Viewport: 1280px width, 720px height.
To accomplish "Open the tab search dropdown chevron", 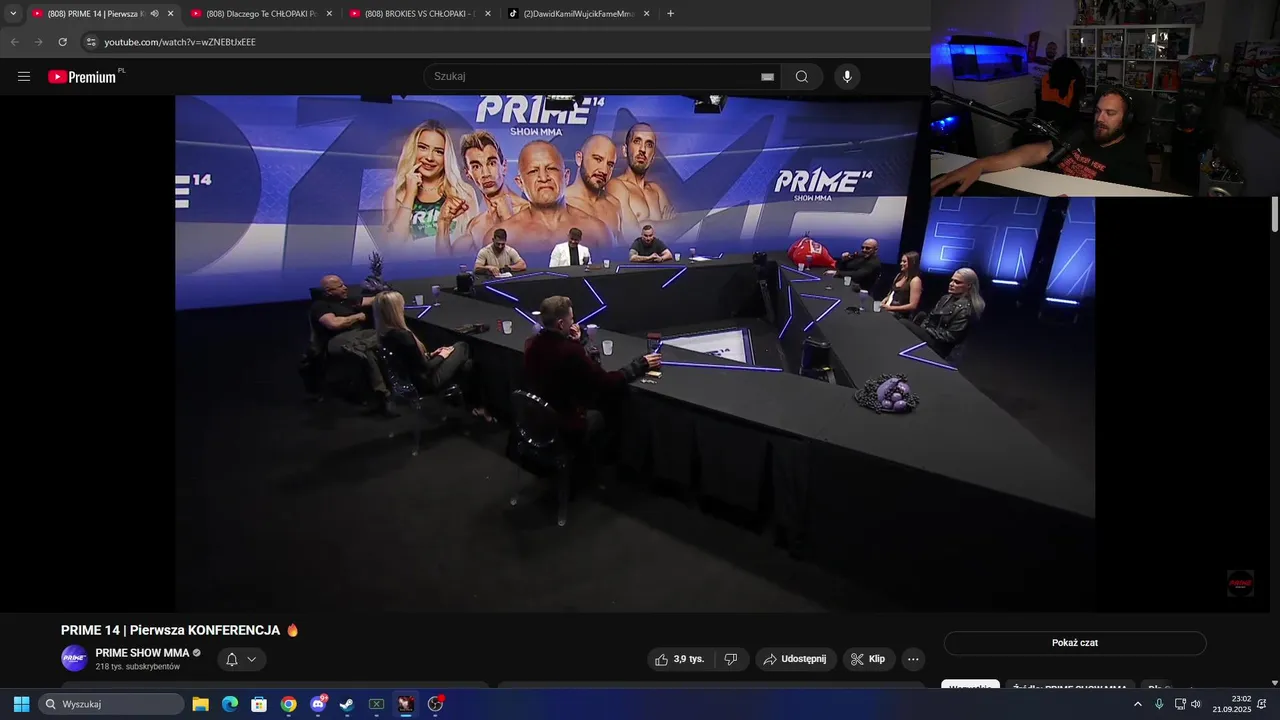I will [13, 14].
